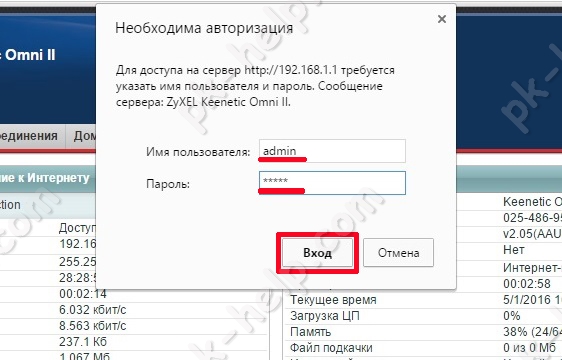Click the Пароль label in dialog

(168, 184)
